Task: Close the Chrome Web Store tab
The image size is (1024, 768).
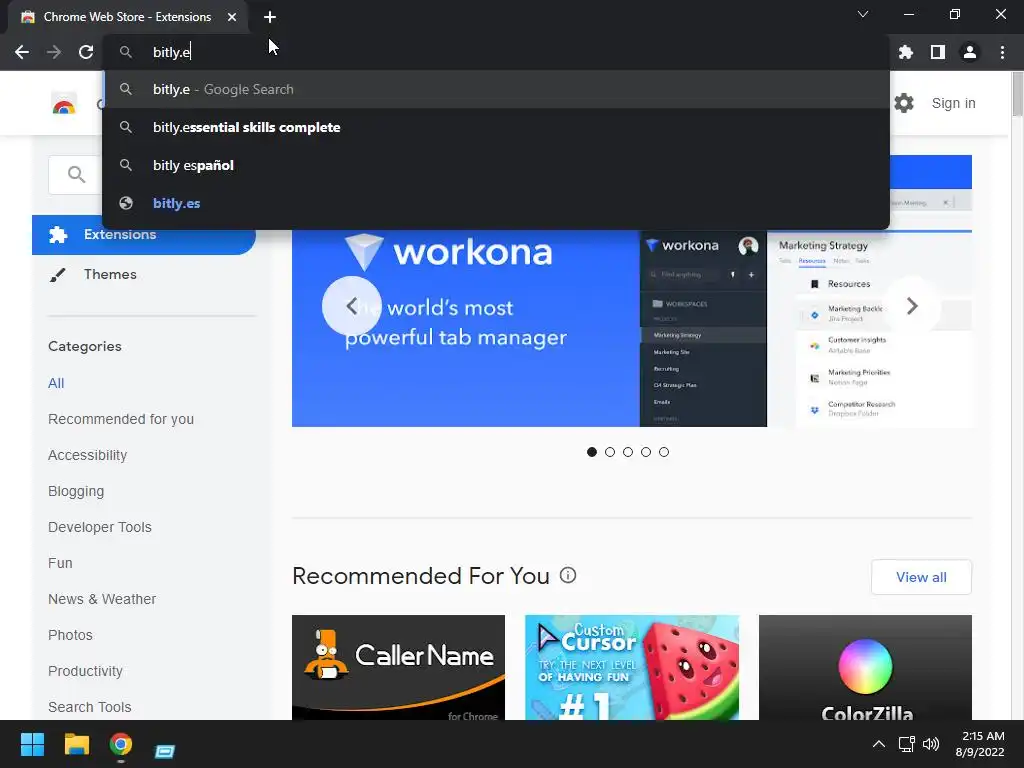Action: tap(232, 17)
